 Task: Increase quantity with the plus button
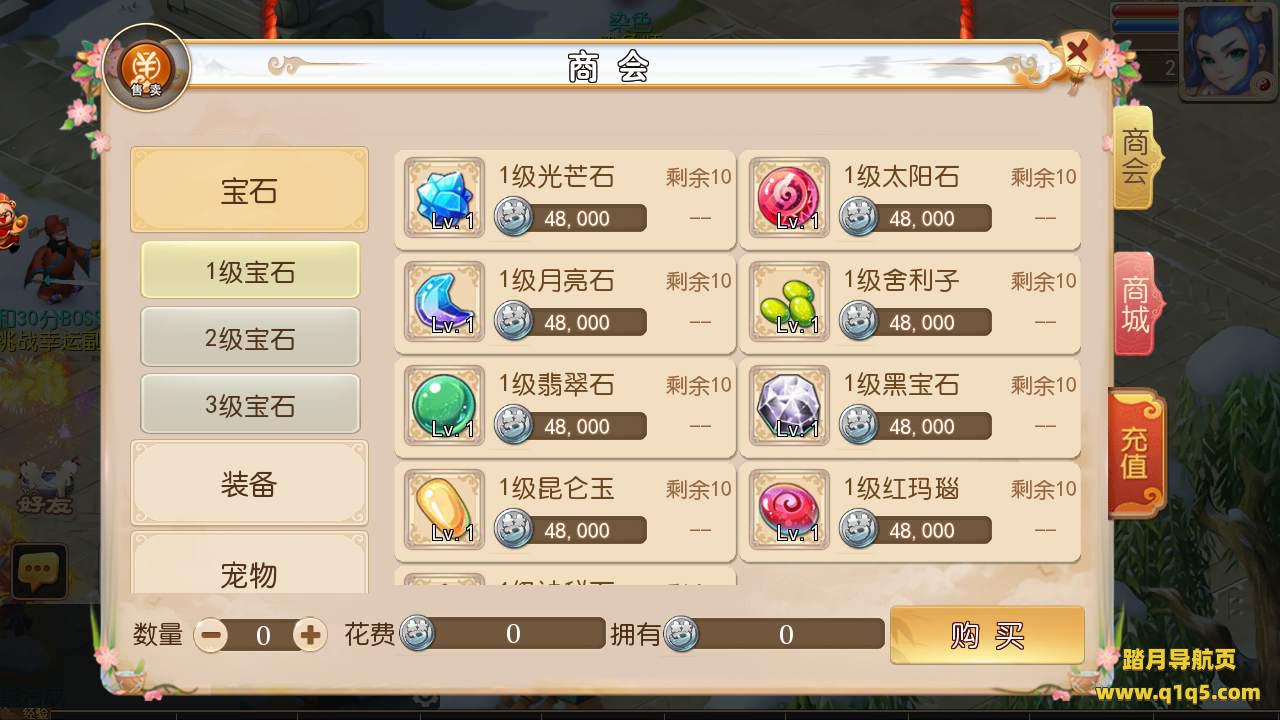pyautogui.click(x=310, y=634)
